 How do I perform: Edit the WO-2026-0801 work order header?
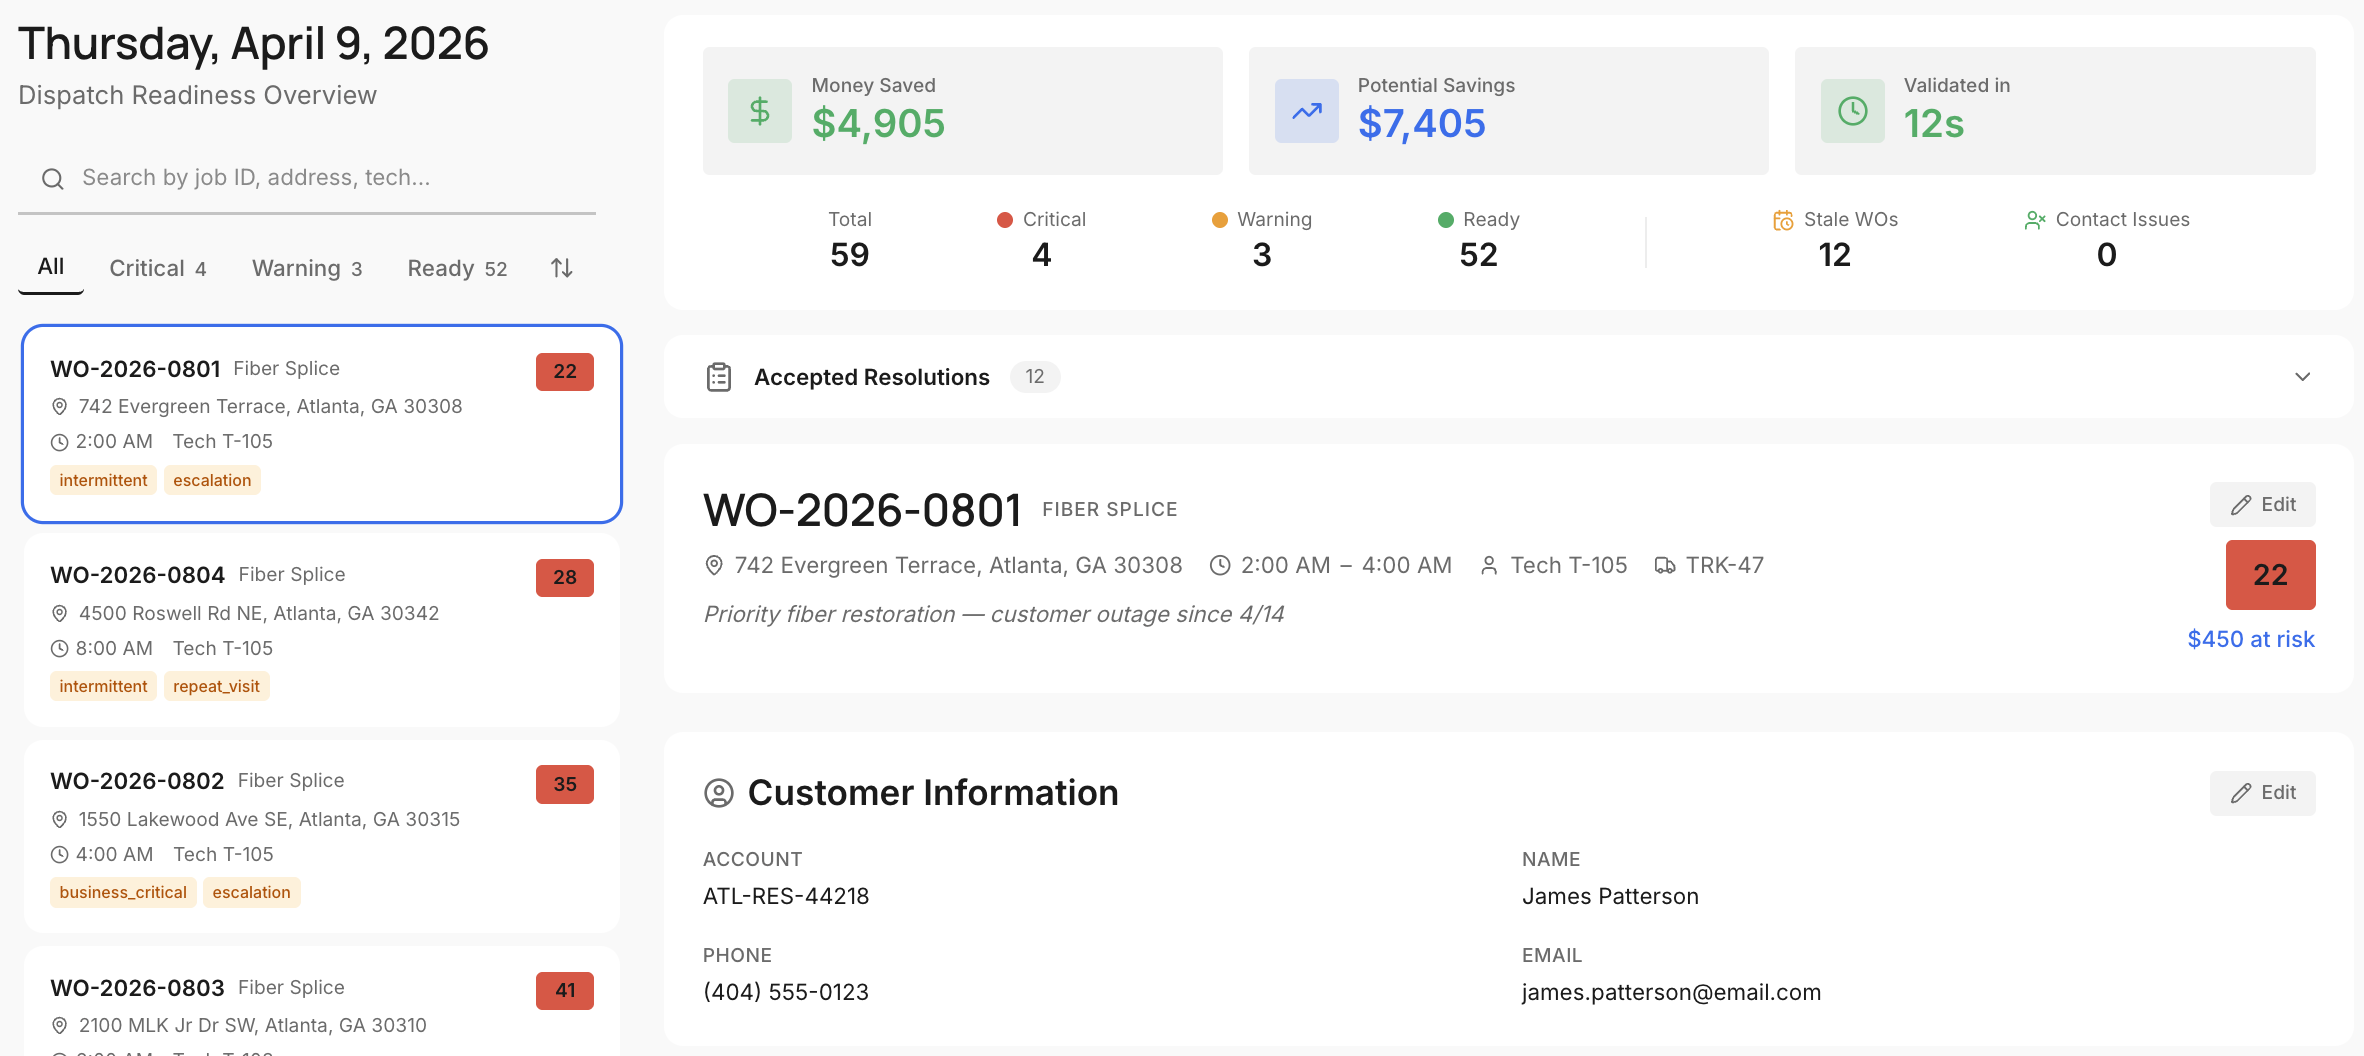(2263, 505)
